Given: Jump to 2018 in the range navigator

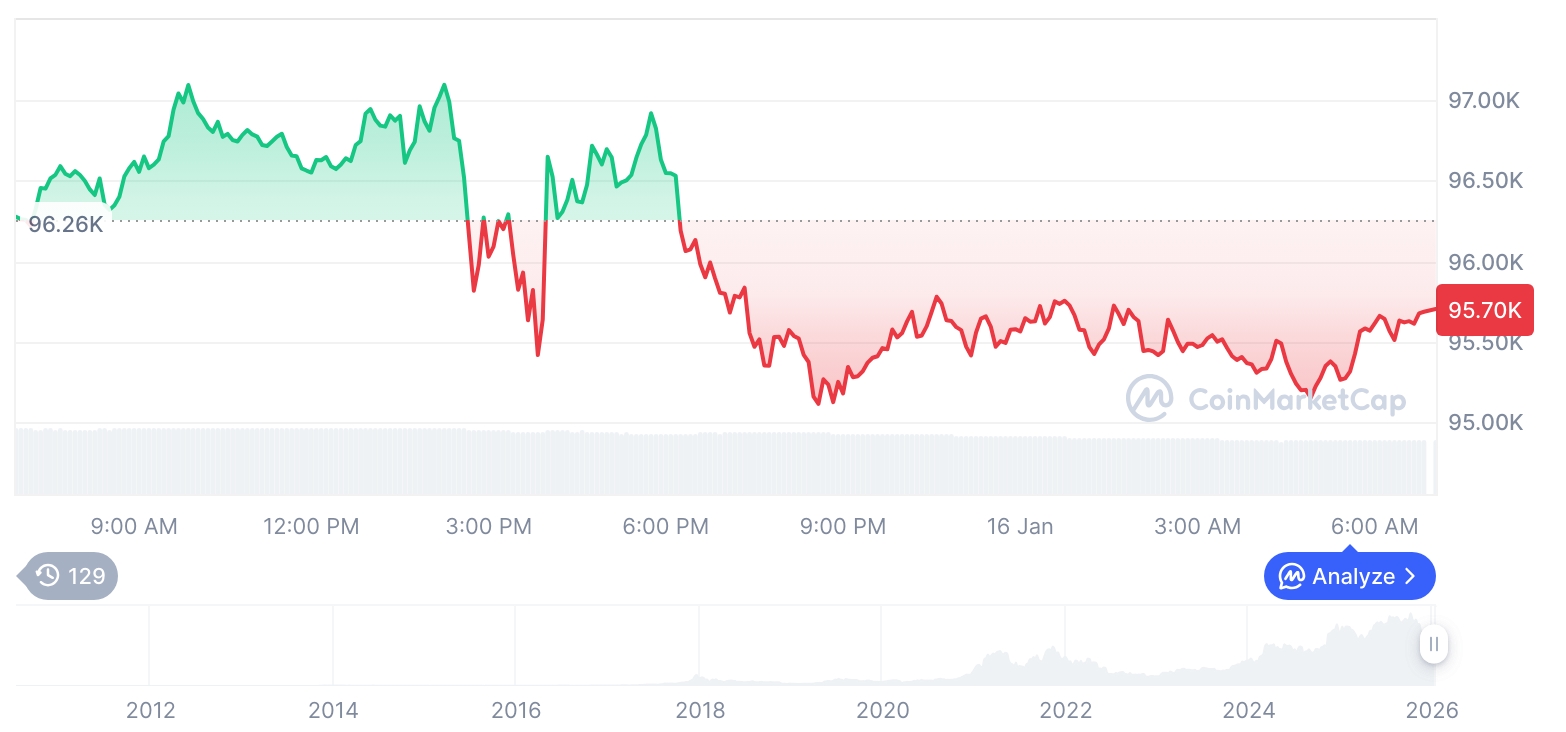Looking at the screenshot, I should click(x=700, y=711).
